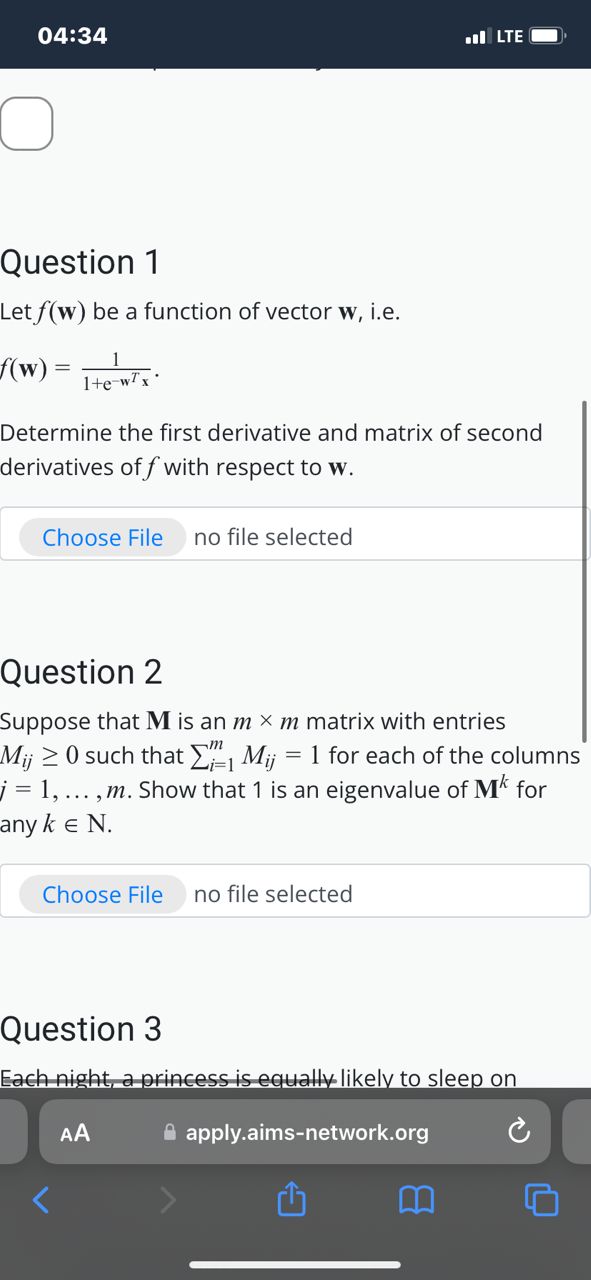Viewport: 591px width, 1280px height.
Task: Open the Bookmarks icon in Safari toolbar
Action: coord(416,1200)
